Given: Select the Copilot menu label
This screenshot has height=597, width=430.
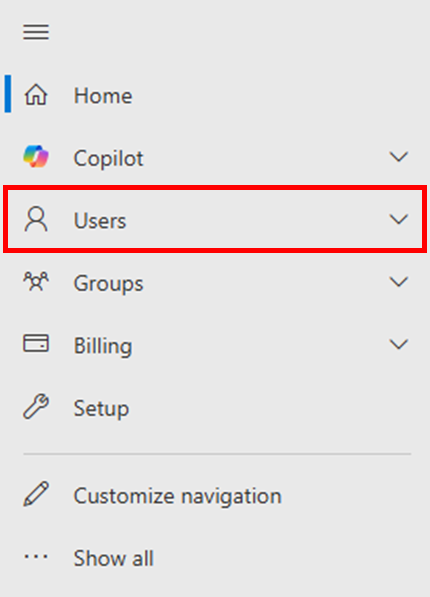Looking at the screenshot, I should (109, 158).
